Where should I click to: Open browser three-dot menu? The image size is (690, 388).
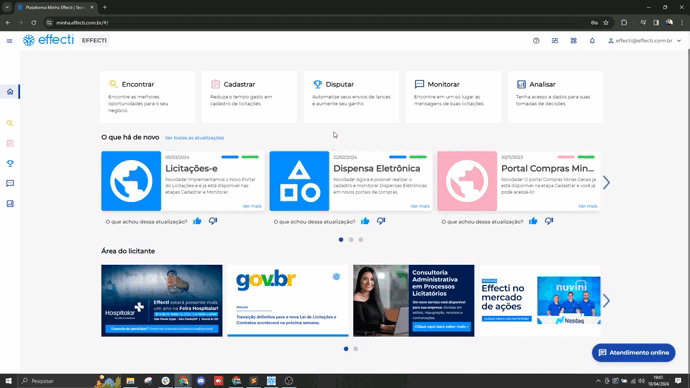(682, 22)
